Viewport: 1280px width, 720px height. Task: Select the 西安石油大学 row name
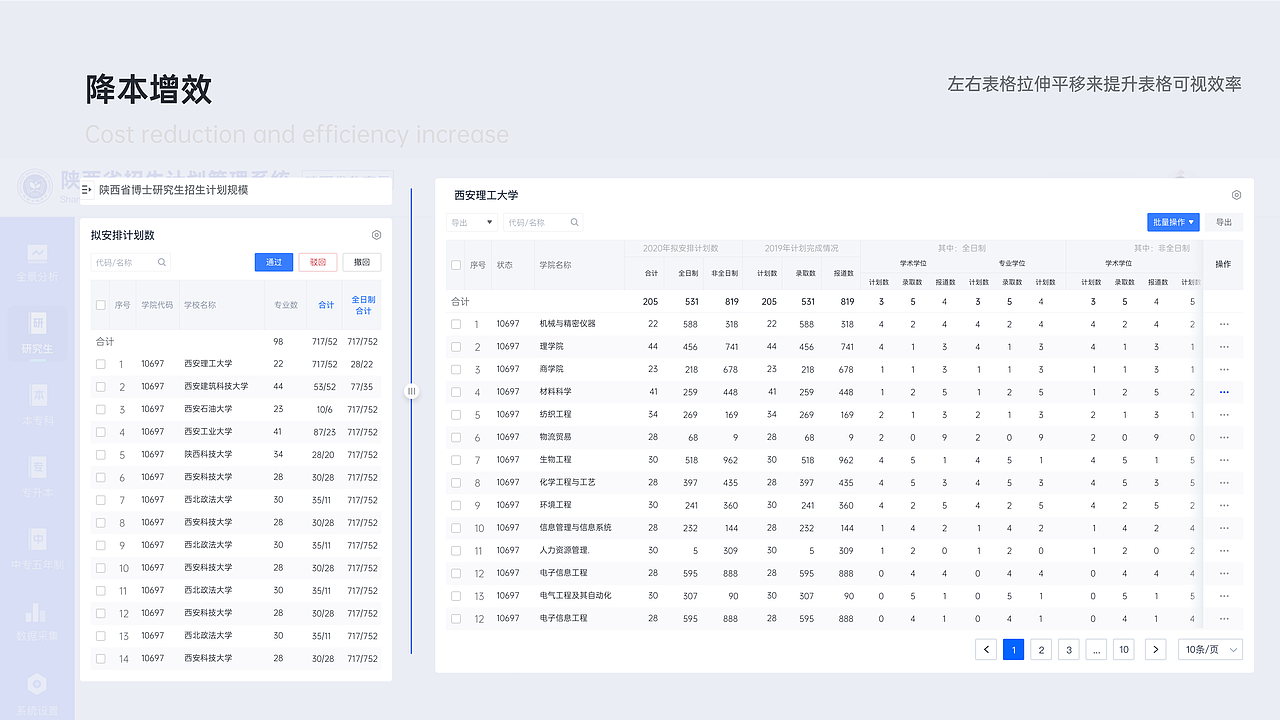pyautogui.click(x=208, y=409)
